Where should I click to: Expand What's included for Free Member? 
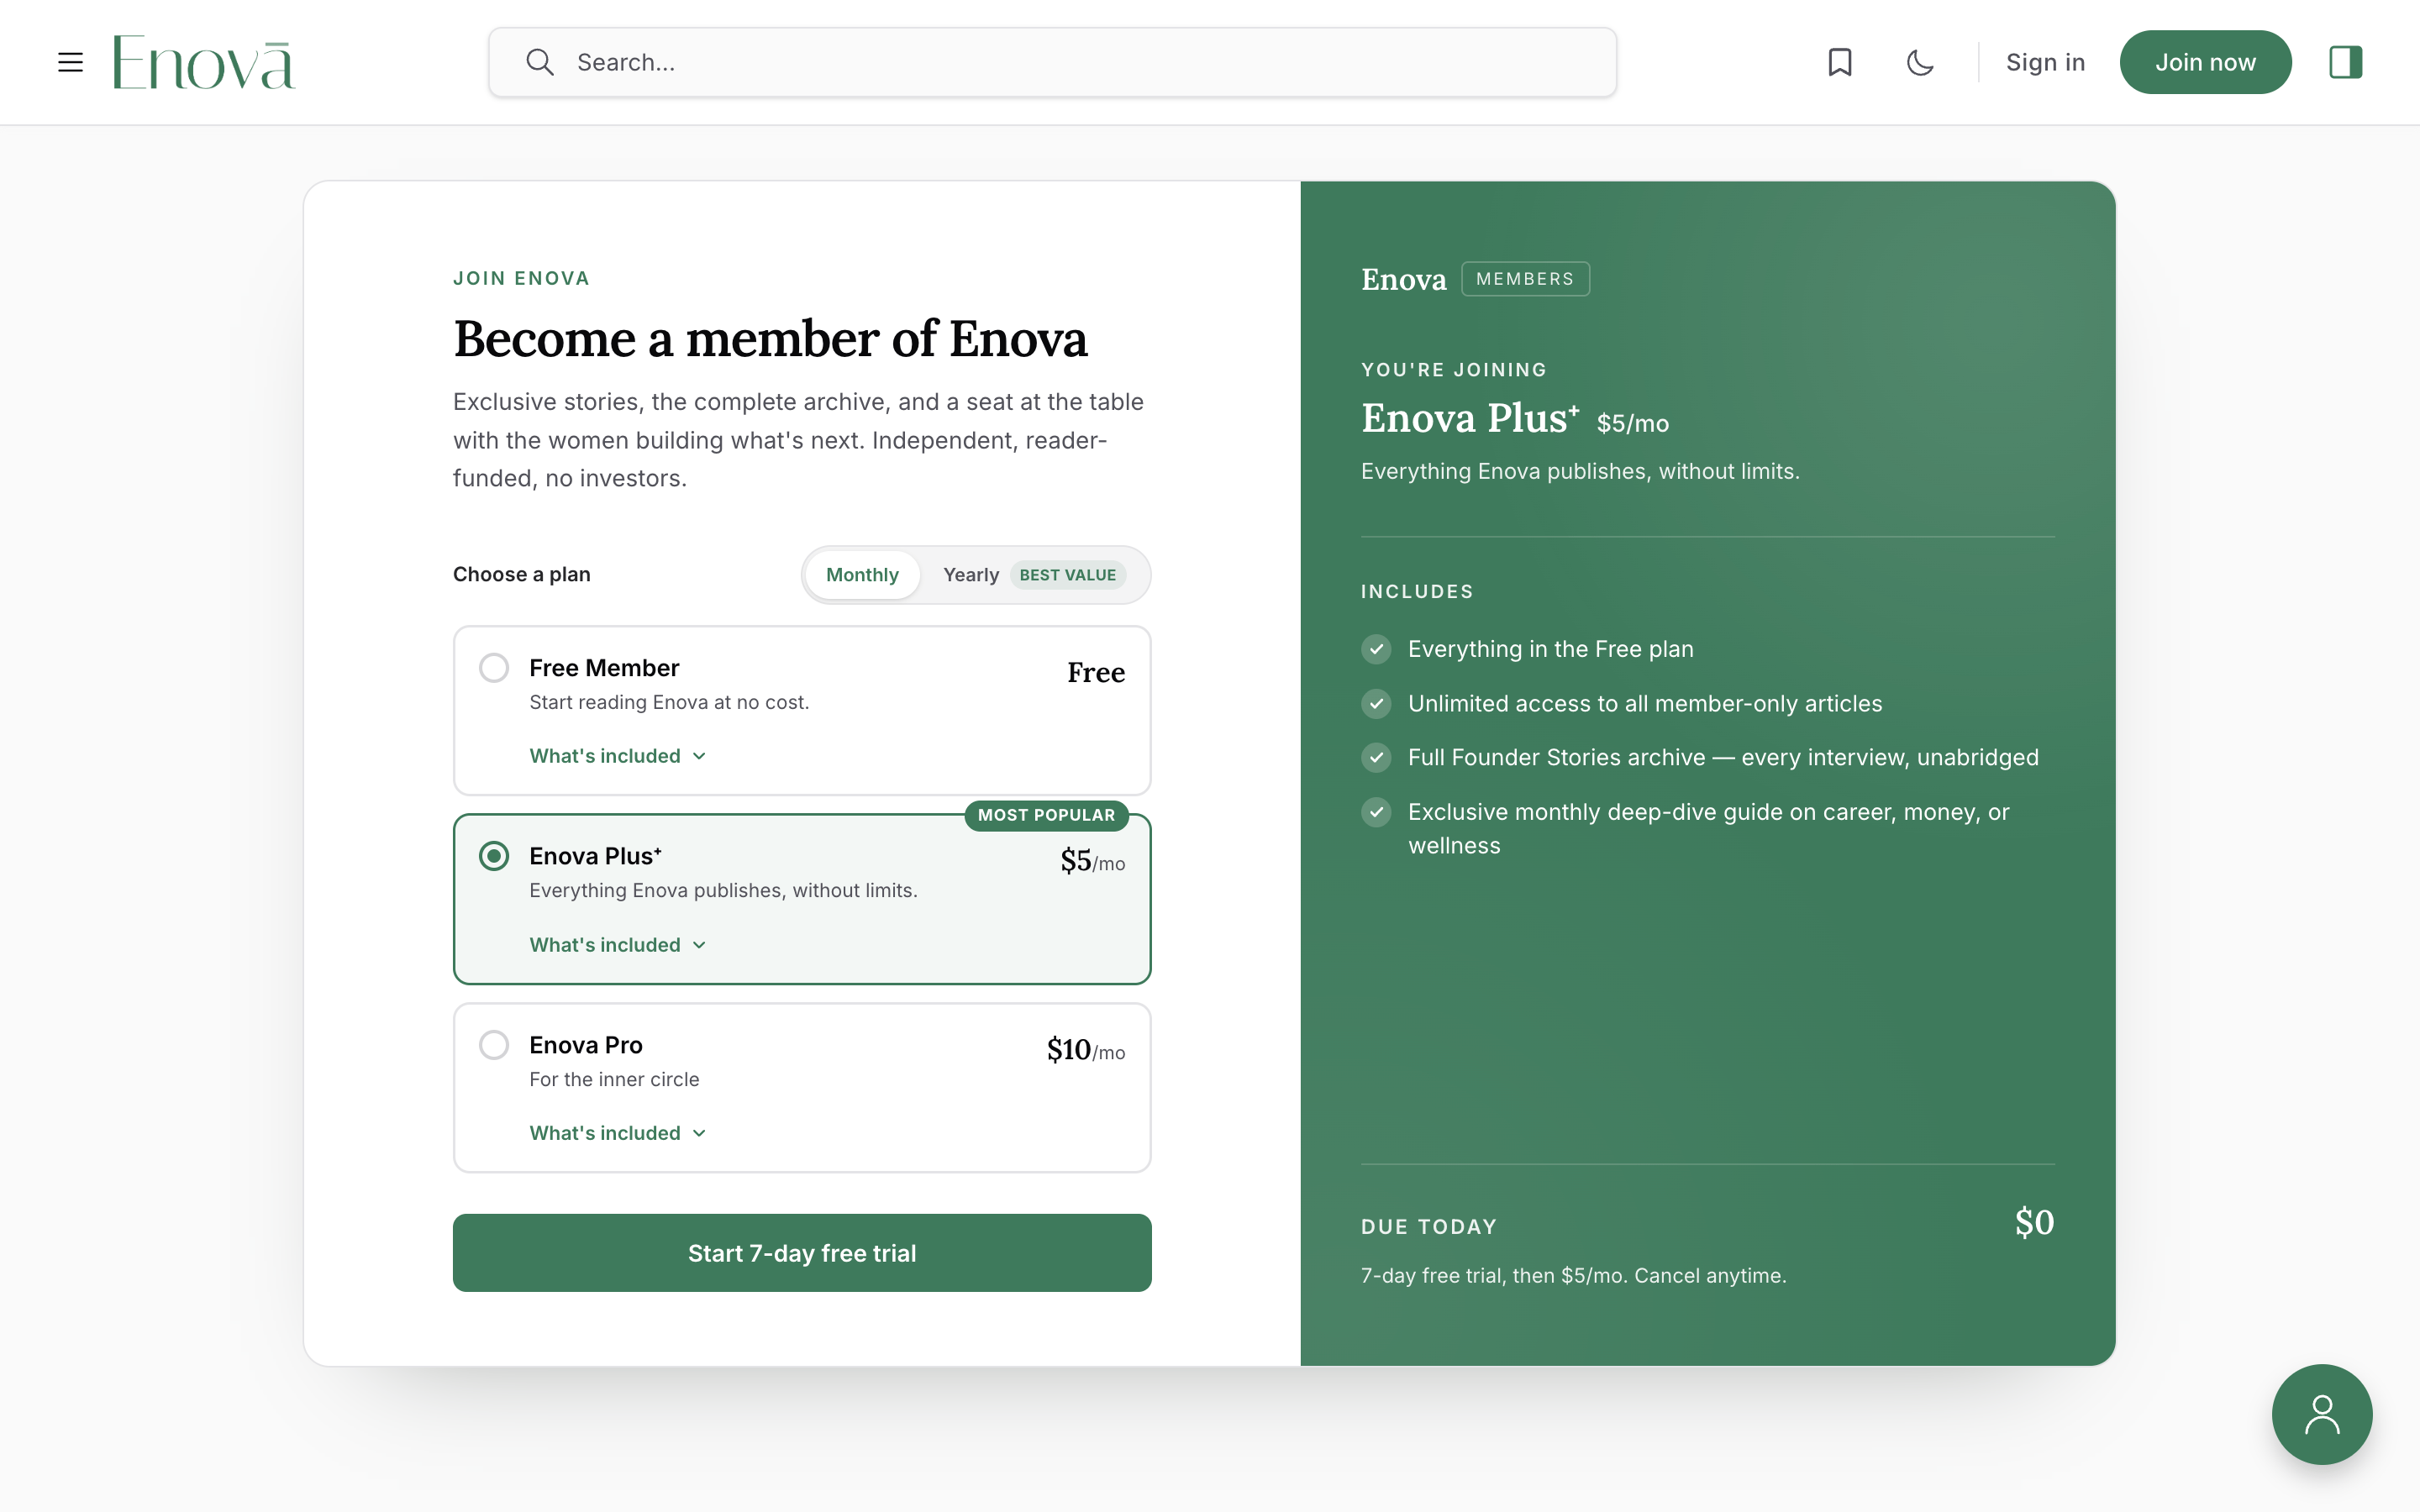click(x=617, y=756)
